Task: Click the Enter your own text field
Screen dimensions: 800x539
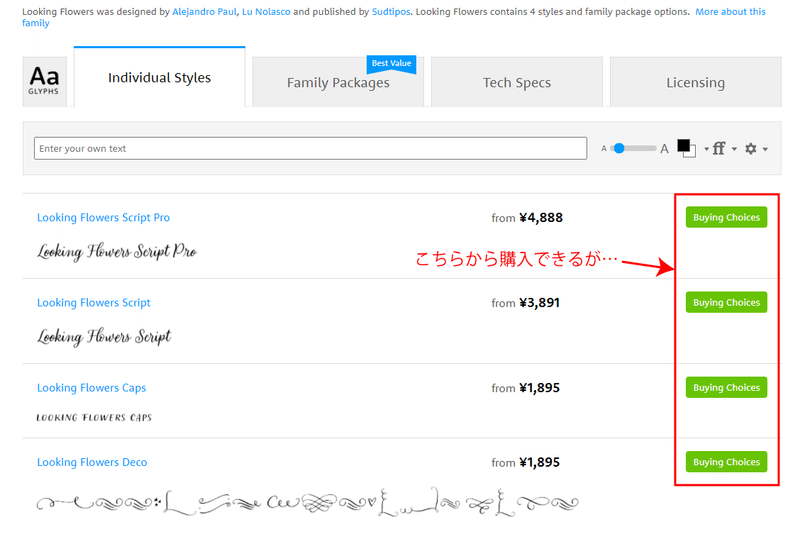Action: point(310,149)
